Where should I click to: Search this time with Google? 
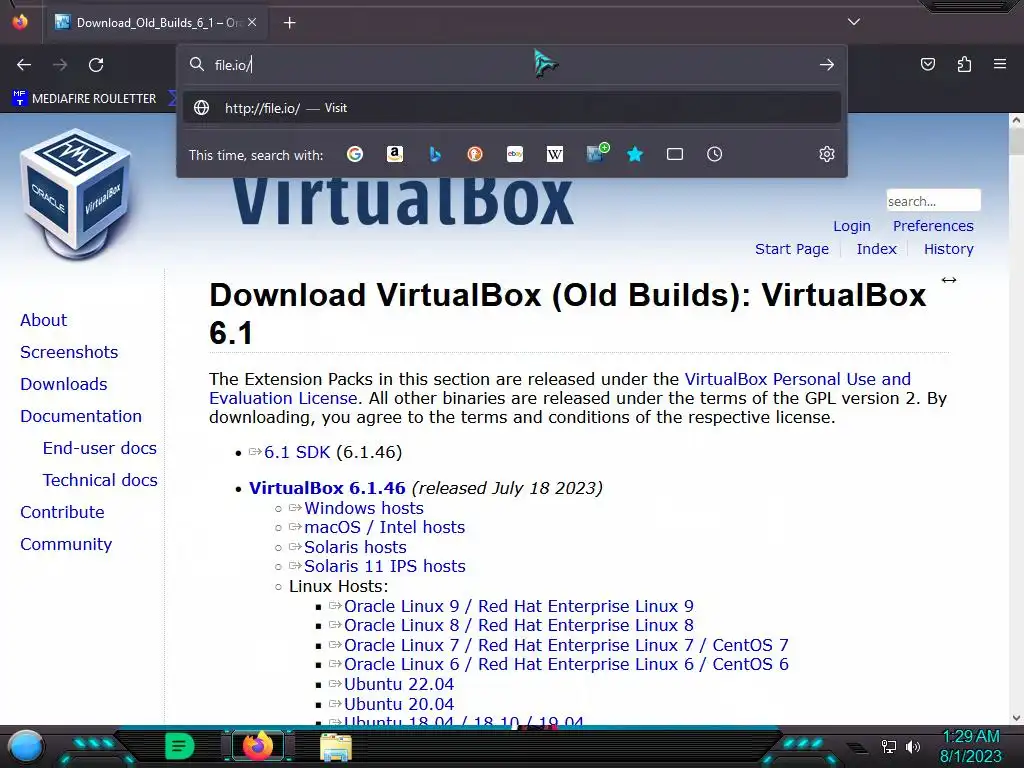tap(355, 154)
